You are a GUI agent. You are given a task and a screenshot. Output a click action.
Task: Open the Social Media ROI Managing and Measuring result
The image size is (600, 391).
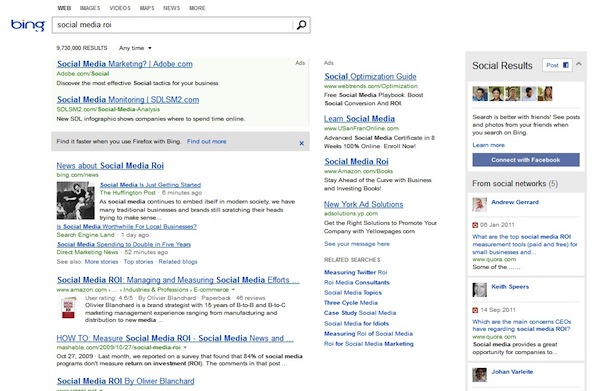178,280
